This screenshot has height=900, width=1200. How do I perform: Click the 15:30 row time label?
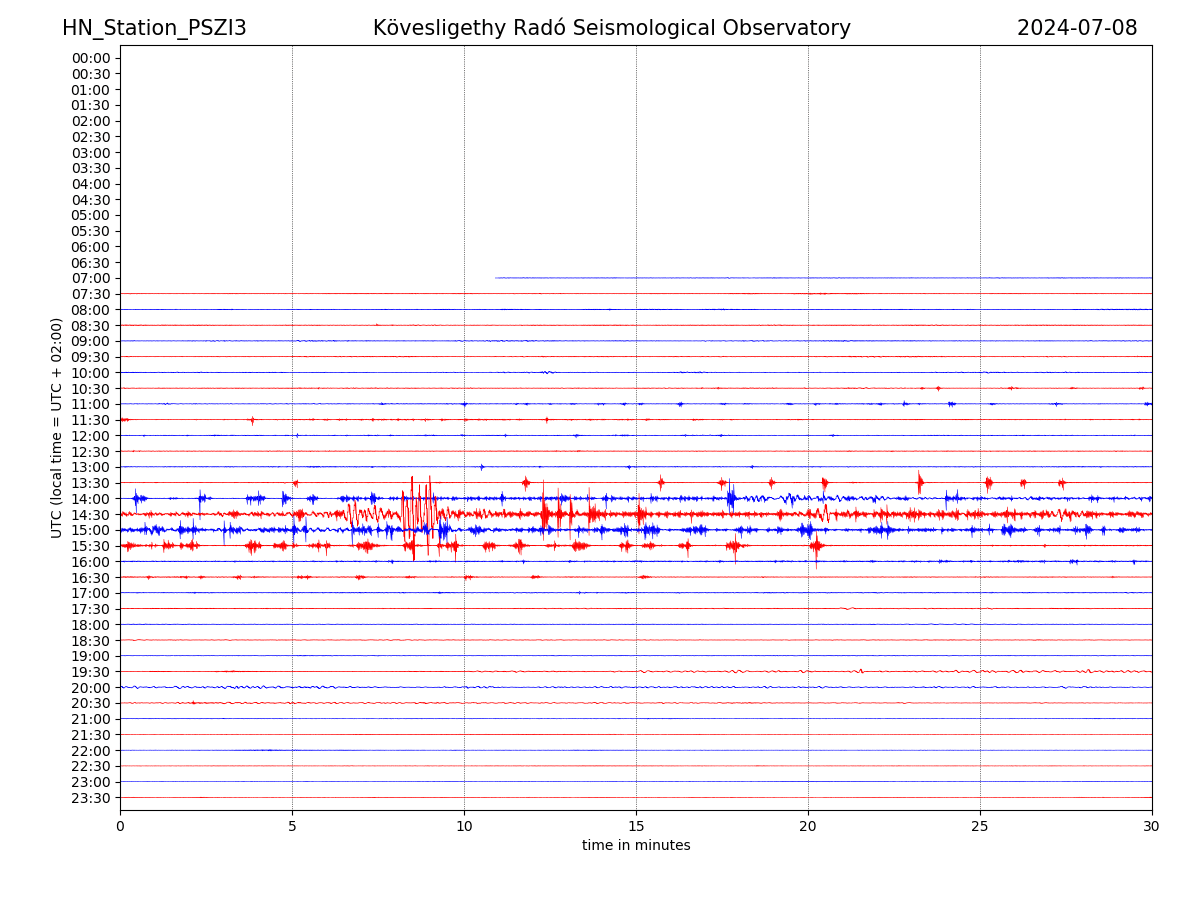click(90, 546)
